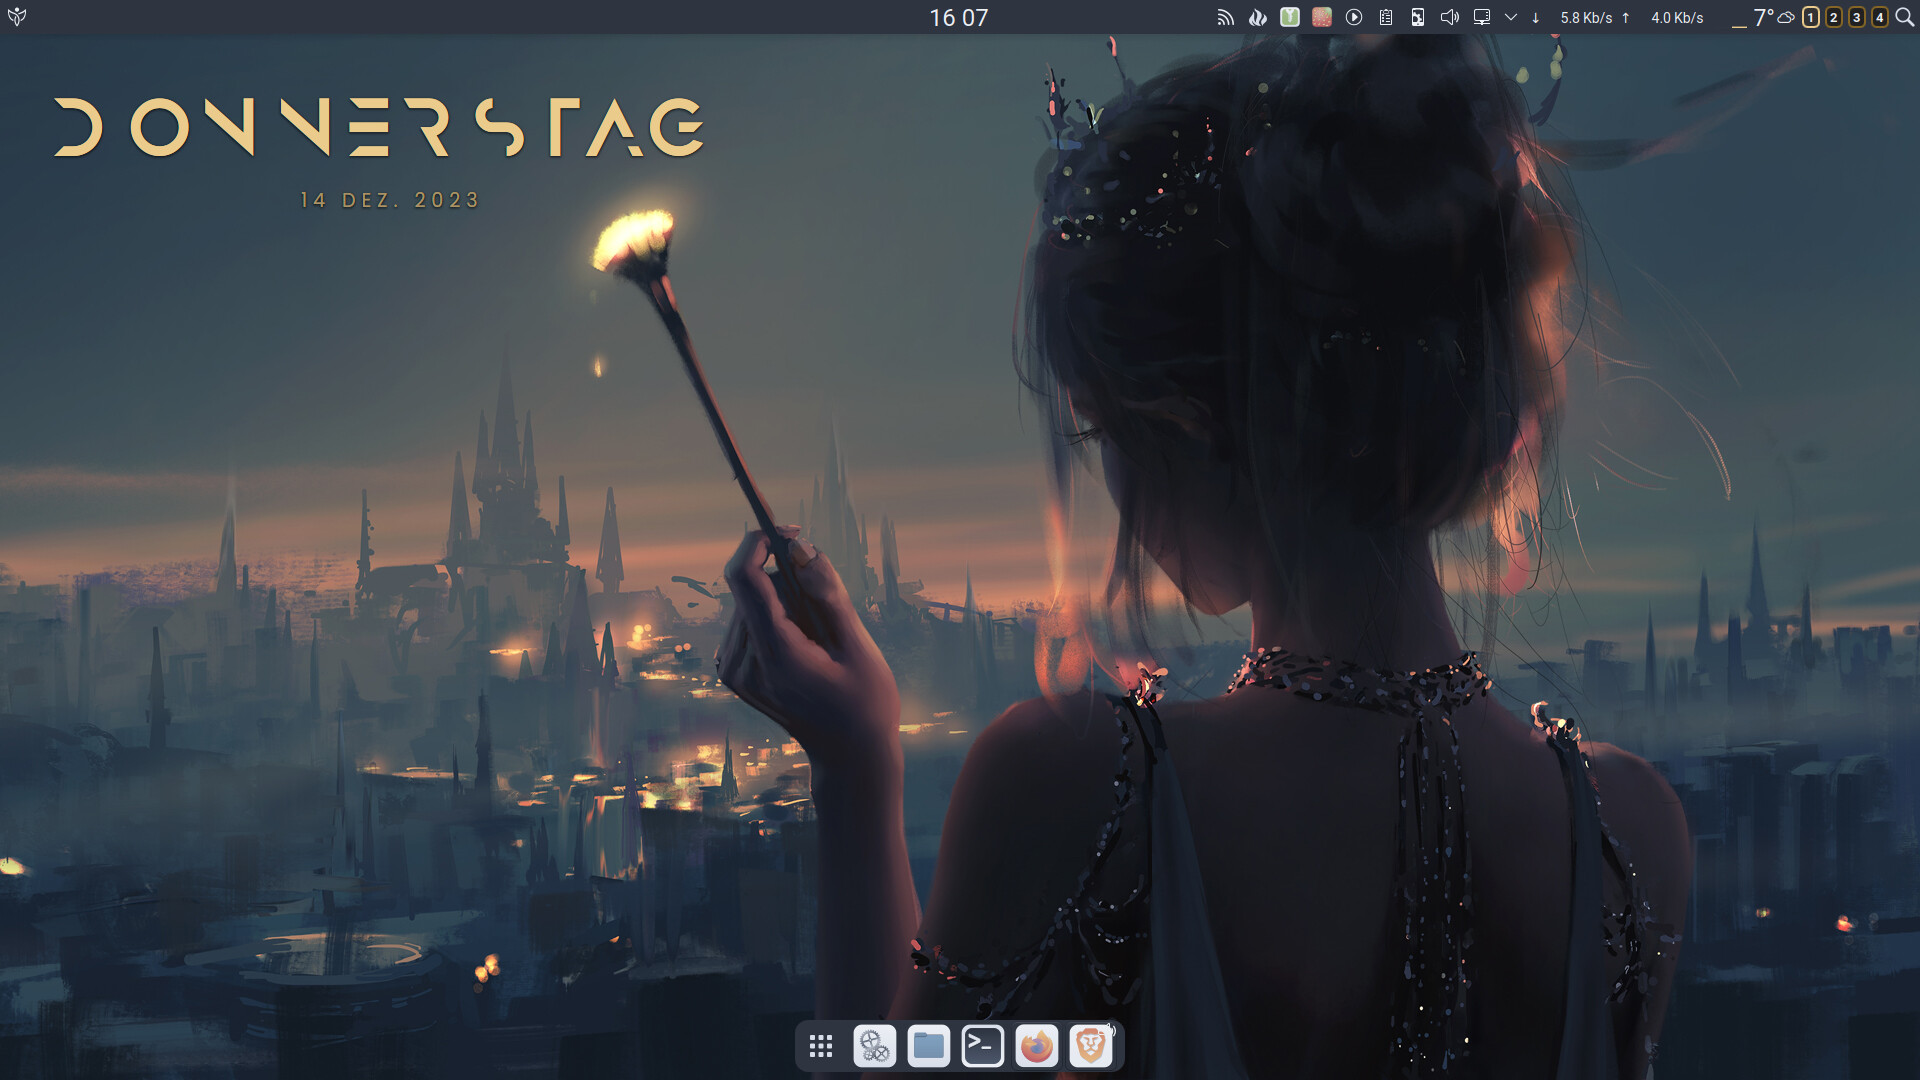Image resolution: width=1920 pixels, height=1080 pixels.
Task: Launch the terminal from the dock
Action: tap(983, 1046)
